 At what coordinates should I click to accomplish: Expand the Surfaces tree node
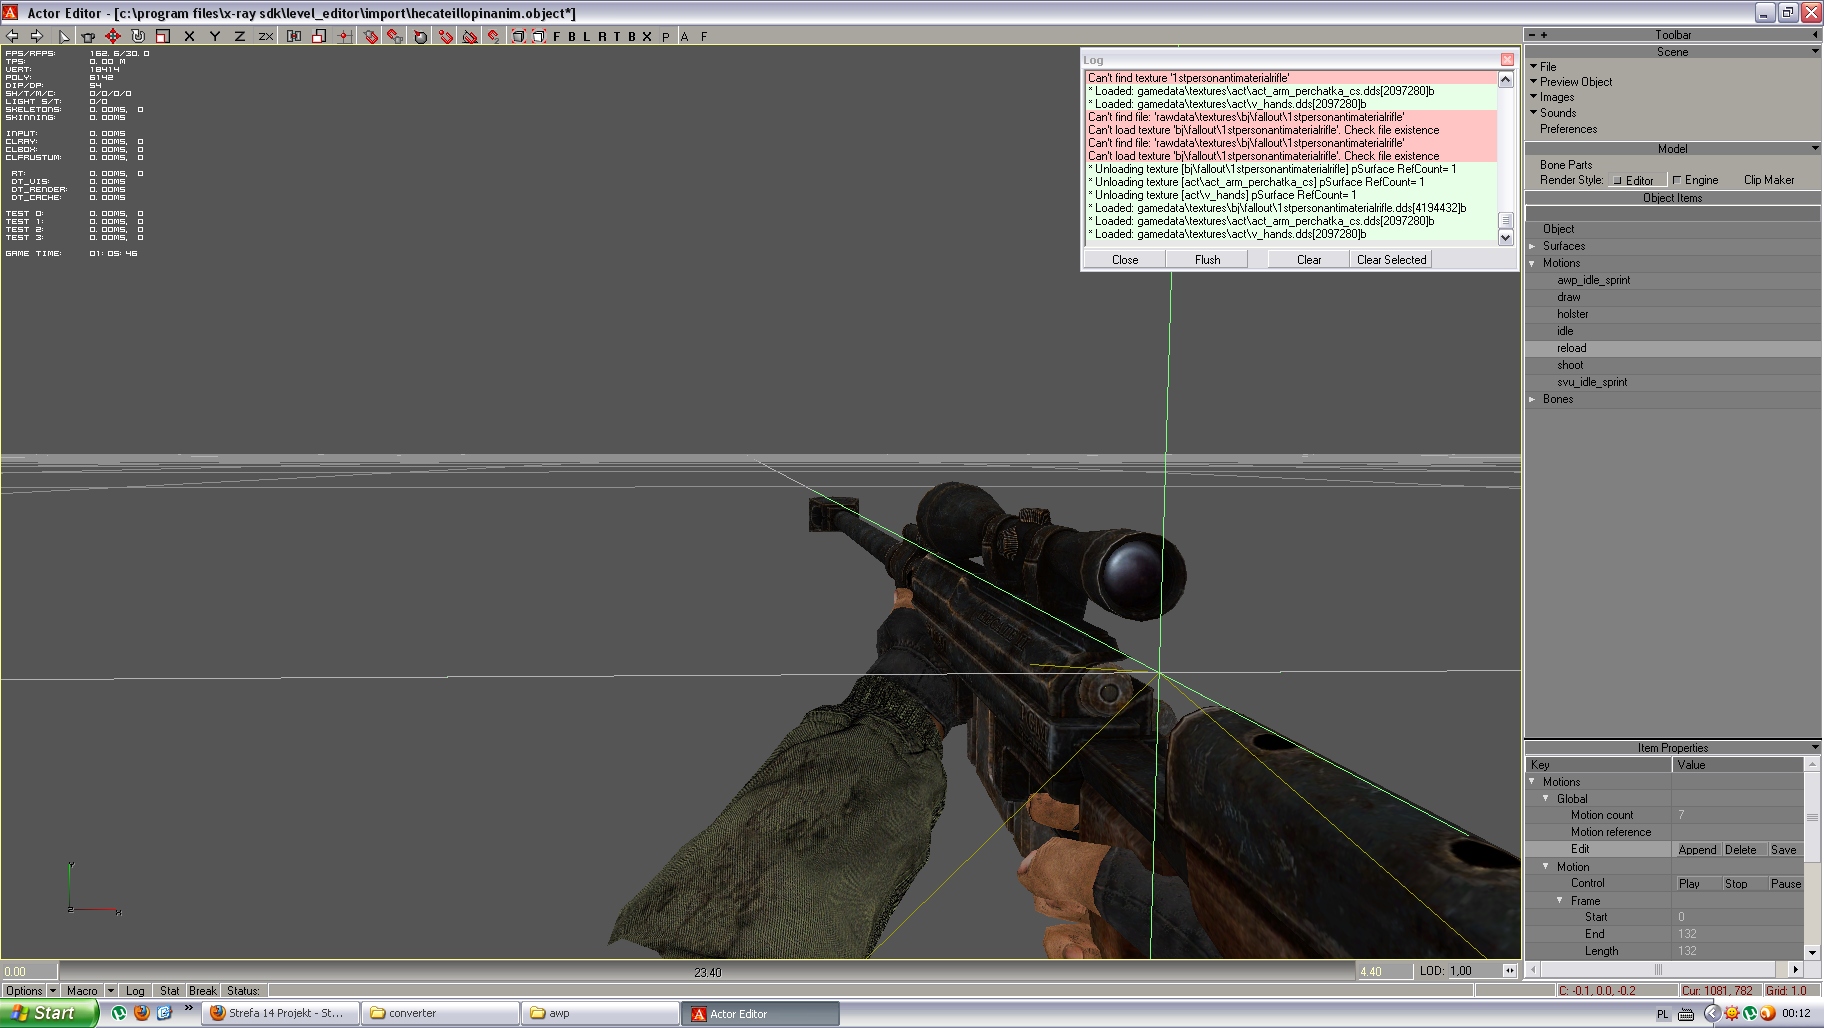pos(1533,246)
